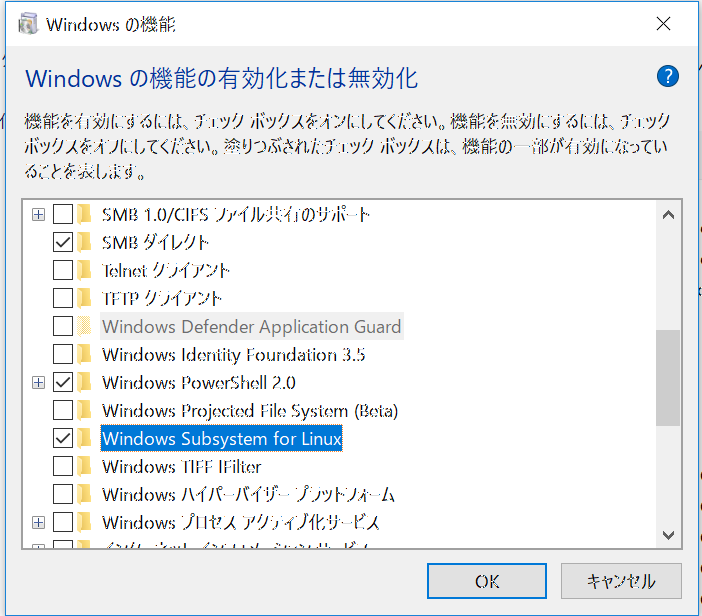Select the SMB 1.0/CIFS ファイル共有のサポート label
702x616 pixels.
click(235, 214)
